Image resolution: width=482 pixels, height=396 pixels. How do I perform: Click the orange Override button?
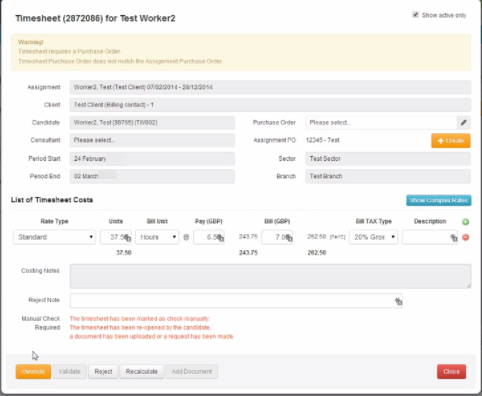click(33, 371)
